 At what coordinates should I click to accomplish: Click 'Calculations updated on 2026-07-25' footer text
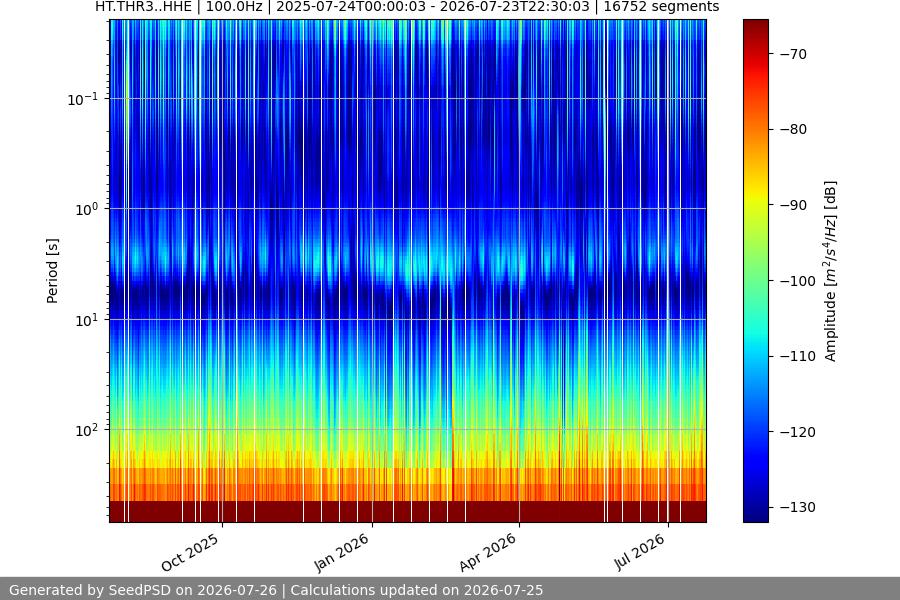417,590
